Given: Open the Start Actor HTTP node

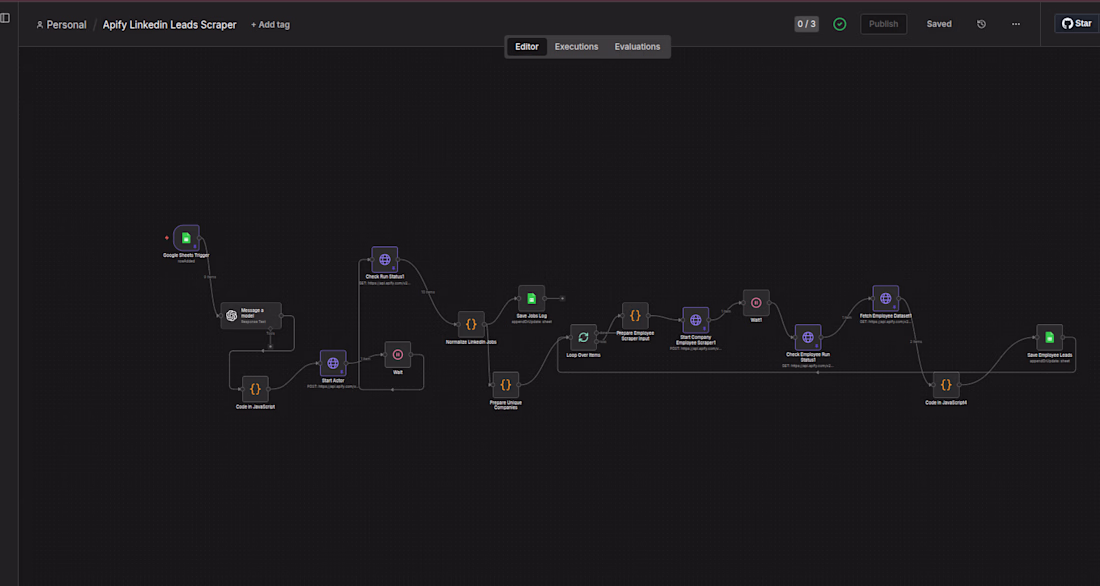Looking at the screenshot, I should pos(333,364).
